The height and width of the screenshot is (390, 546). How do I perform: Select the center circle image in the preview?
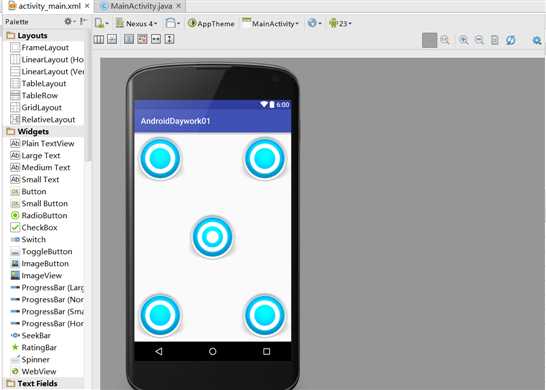coord(212,237)
